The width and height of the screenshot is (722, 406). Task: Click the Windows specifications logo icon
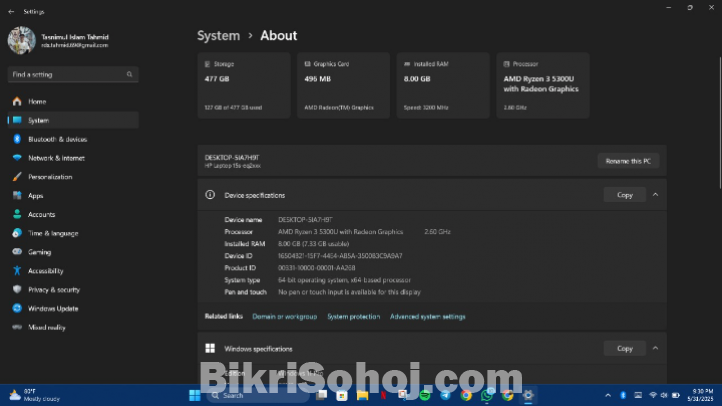coord(210,348)
